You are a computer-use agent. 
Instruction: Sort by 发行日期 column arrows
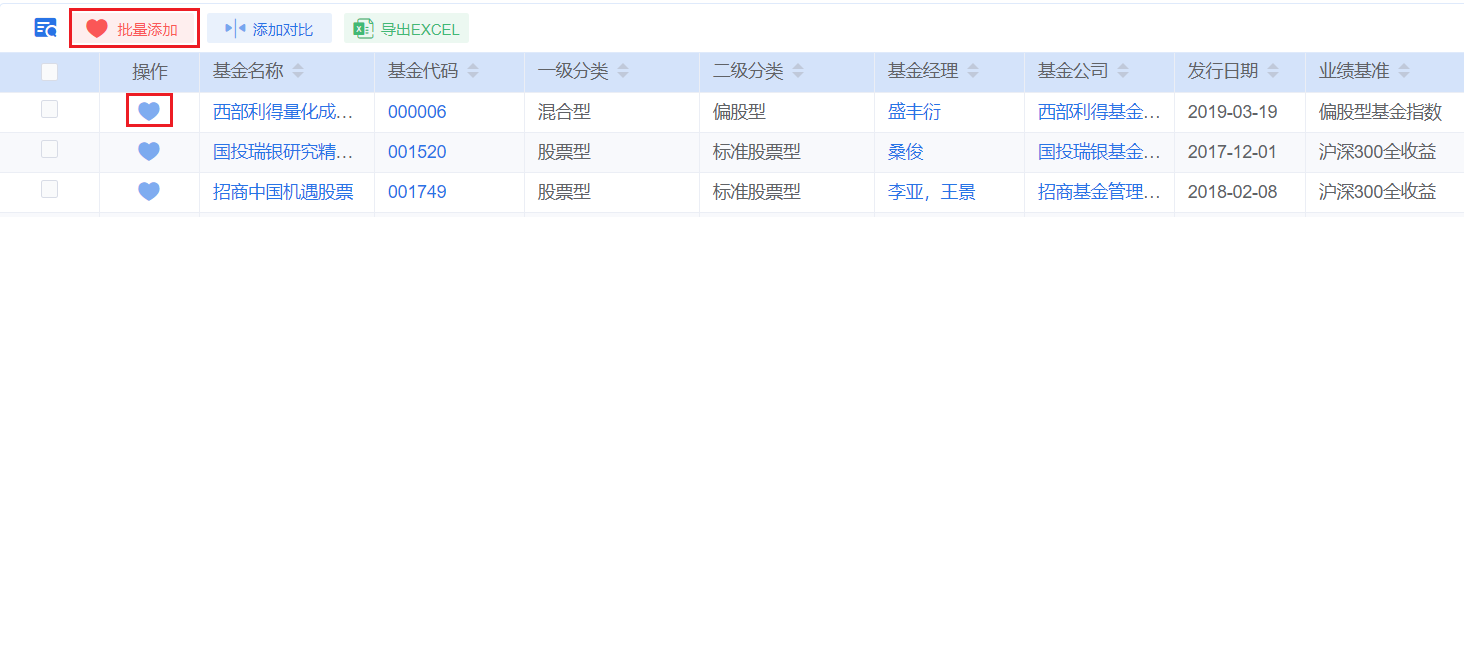[1273, 71]
